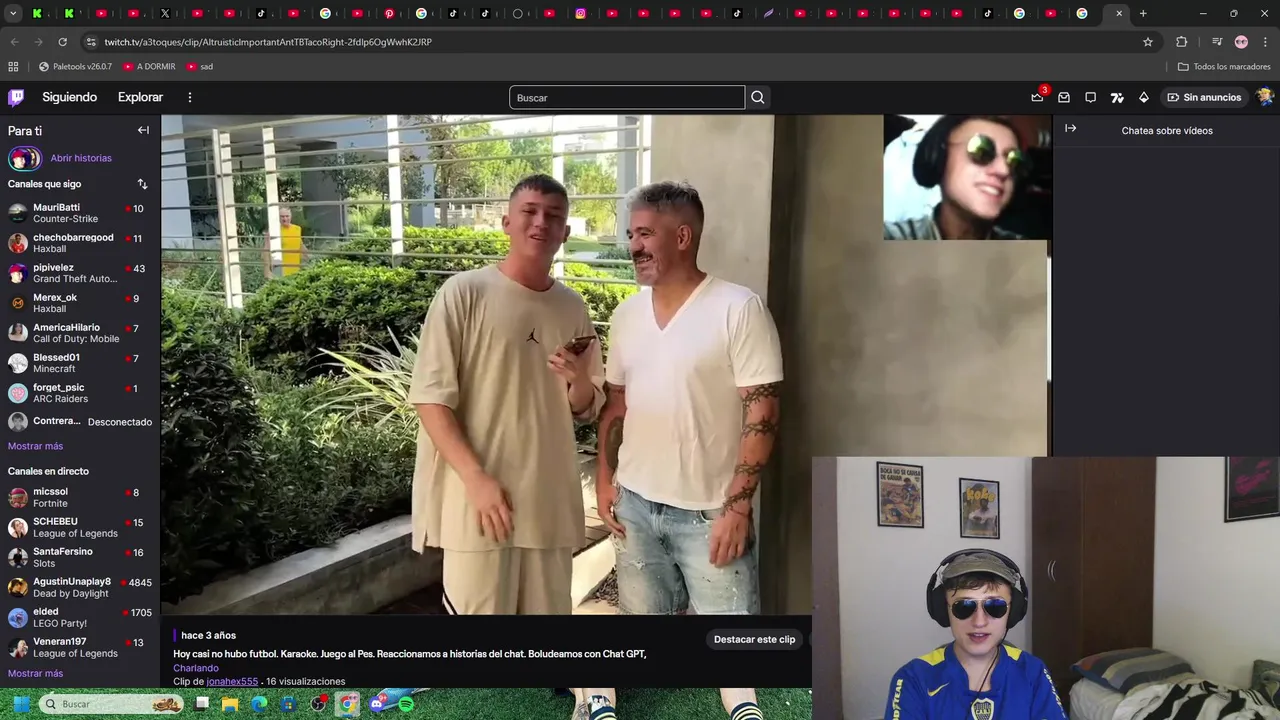Open Chrome three-dot menu
Image resolution: width=1280 pixels, height=720 pixels.
coord(1264,42)
